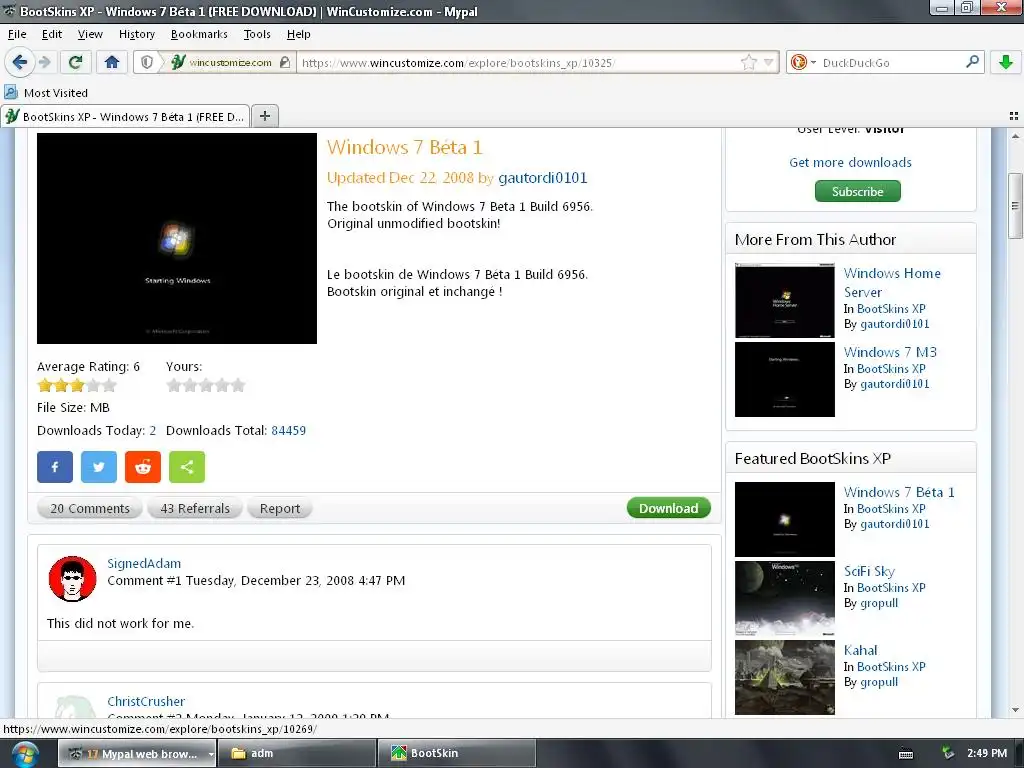Click the green Download button

pyautogui.click(x=668, y=508)
